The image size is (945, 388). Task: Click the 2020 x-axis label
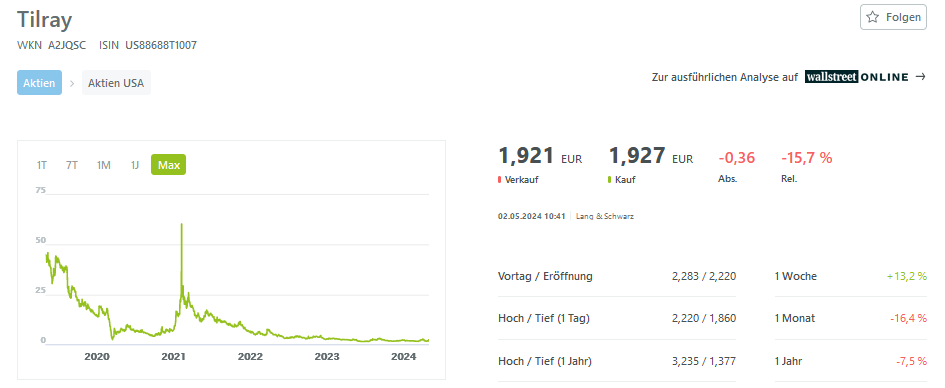96,356
